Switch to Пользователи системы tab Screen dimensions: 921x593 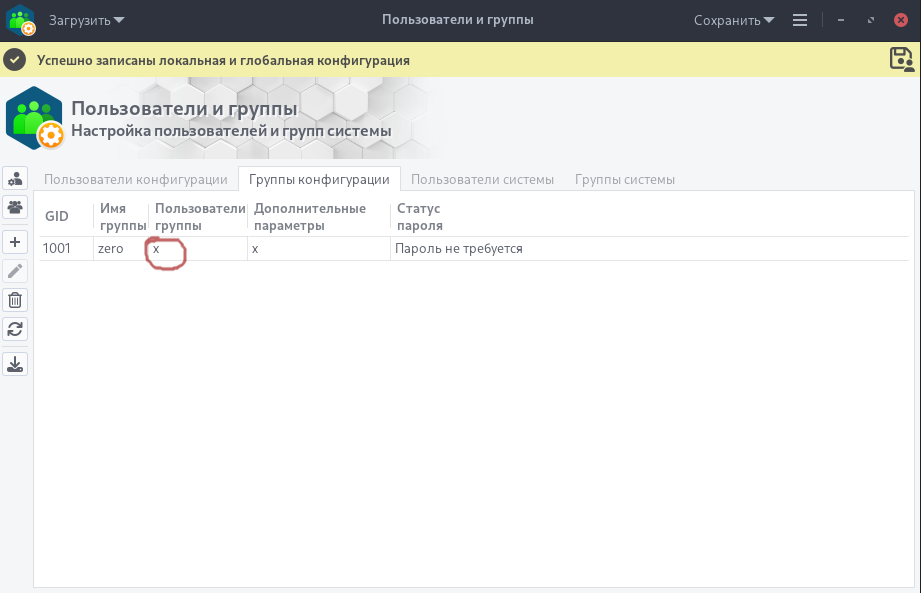pyautogui.click(x=482, y=180)
